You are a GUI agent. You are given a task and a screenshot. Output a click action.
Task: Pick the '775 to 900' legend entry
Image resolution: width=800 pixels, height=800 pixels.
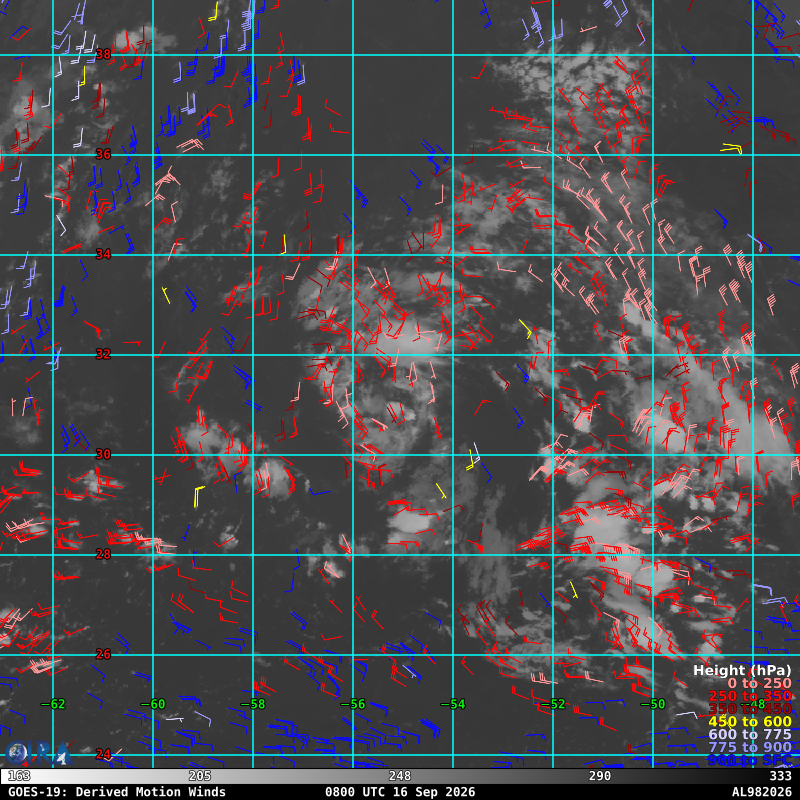(x=749, y=747)
